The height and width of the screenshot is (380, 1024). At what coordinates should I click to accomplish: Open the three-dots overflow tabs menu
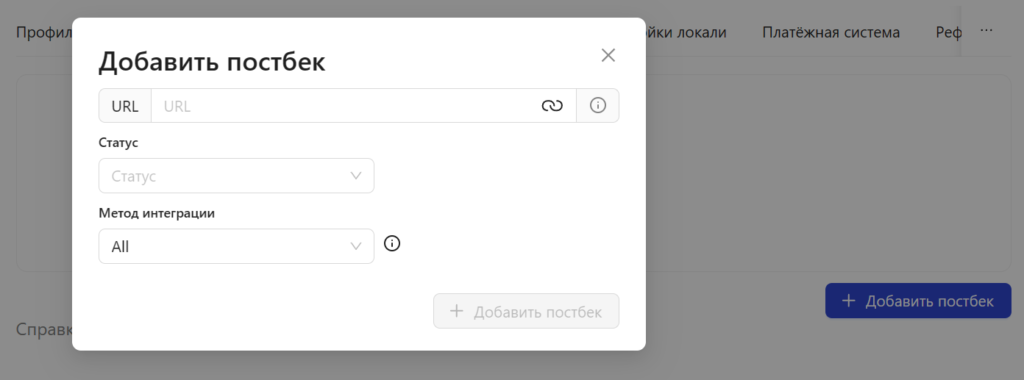(x=986, y=31)
